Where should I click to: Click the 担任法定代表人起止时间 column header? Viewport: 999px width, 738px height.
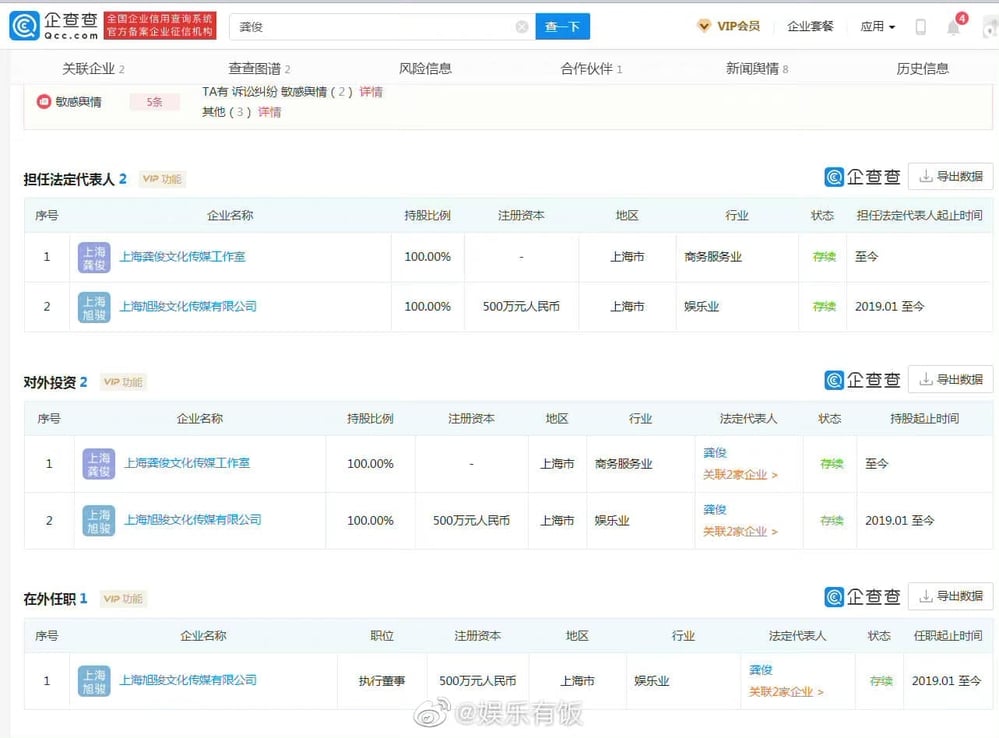tap(919, 216)
